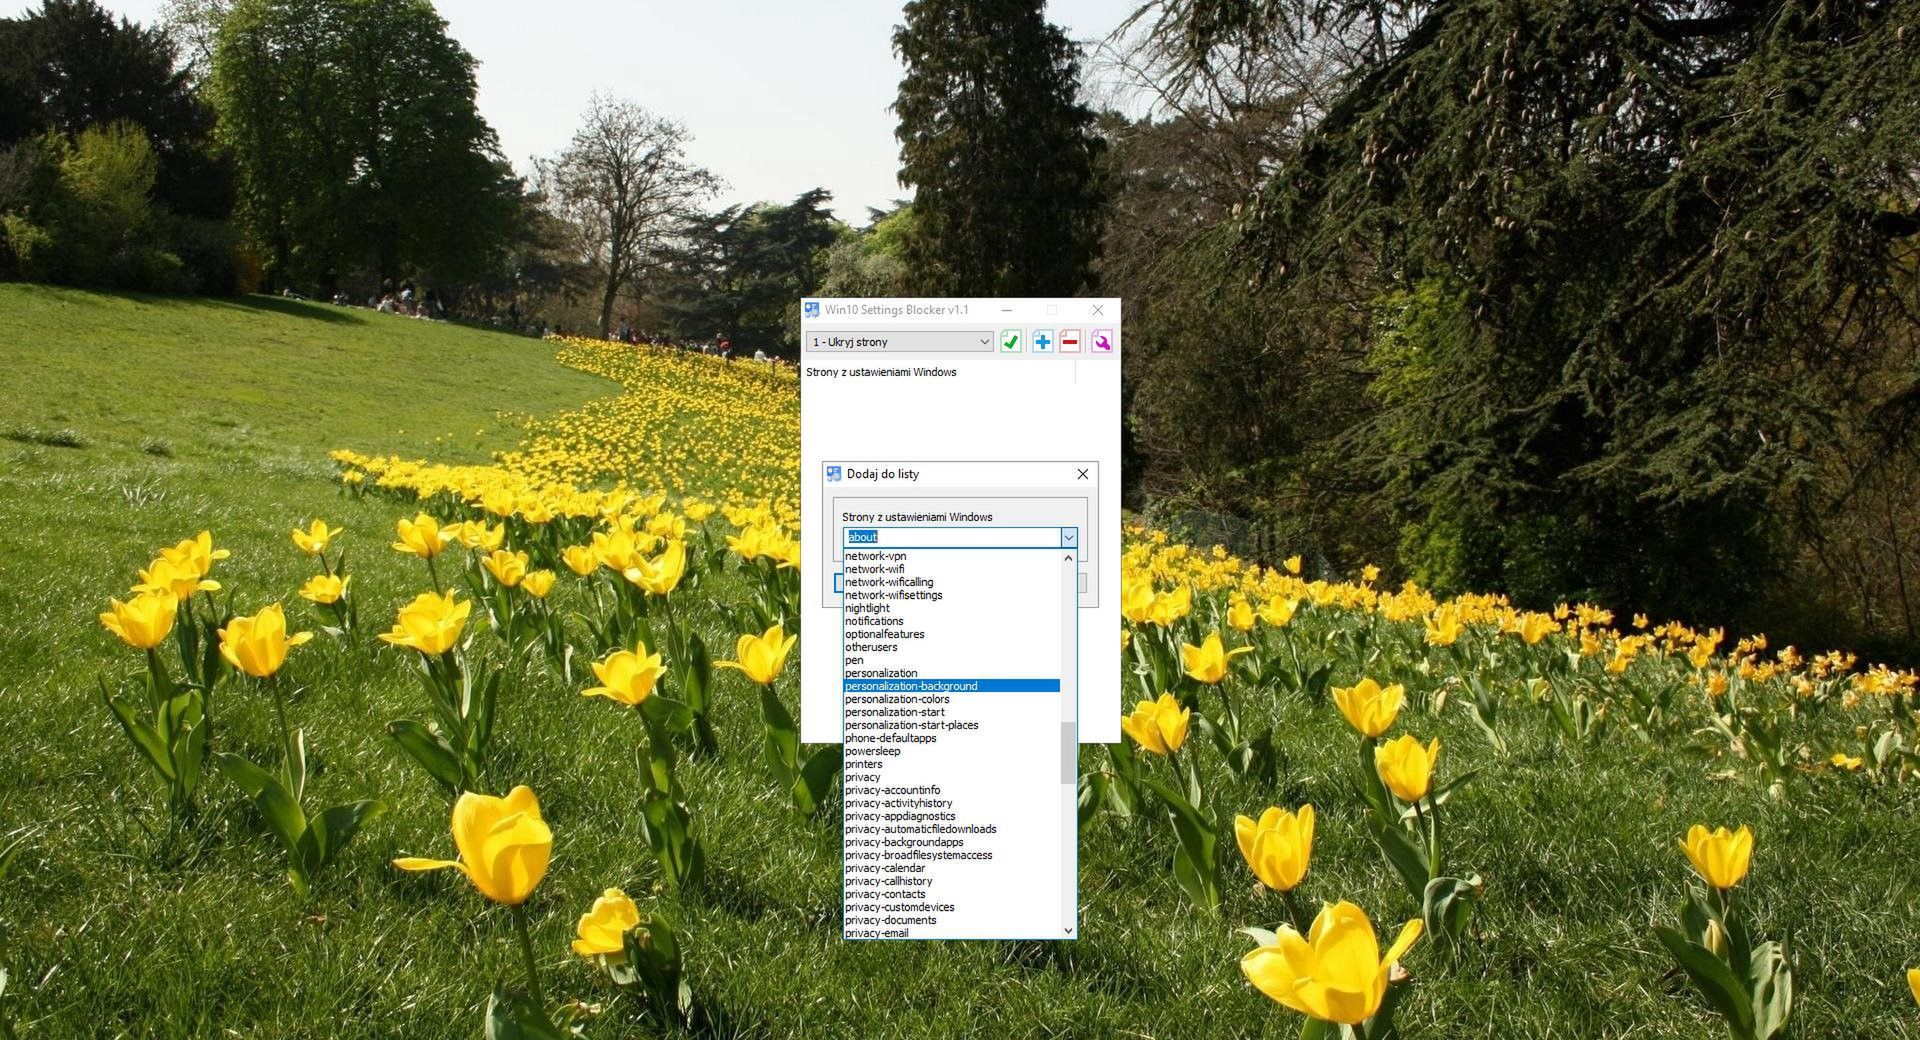Close the Win10 Settings Blocker window
Screen dimensions: 1920x1040
pos(1097,310)
